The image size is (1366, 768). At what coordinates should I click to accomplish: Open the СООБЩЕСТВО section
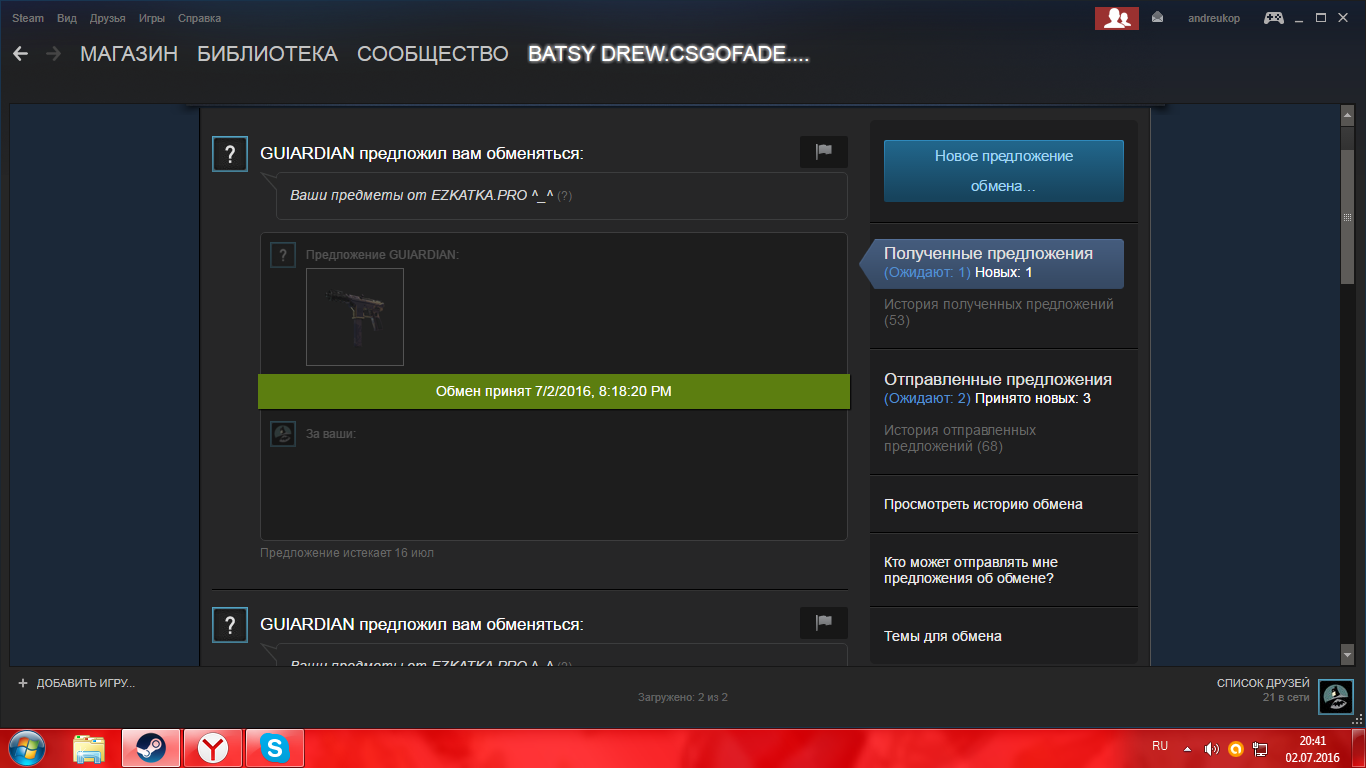(433, 54)
